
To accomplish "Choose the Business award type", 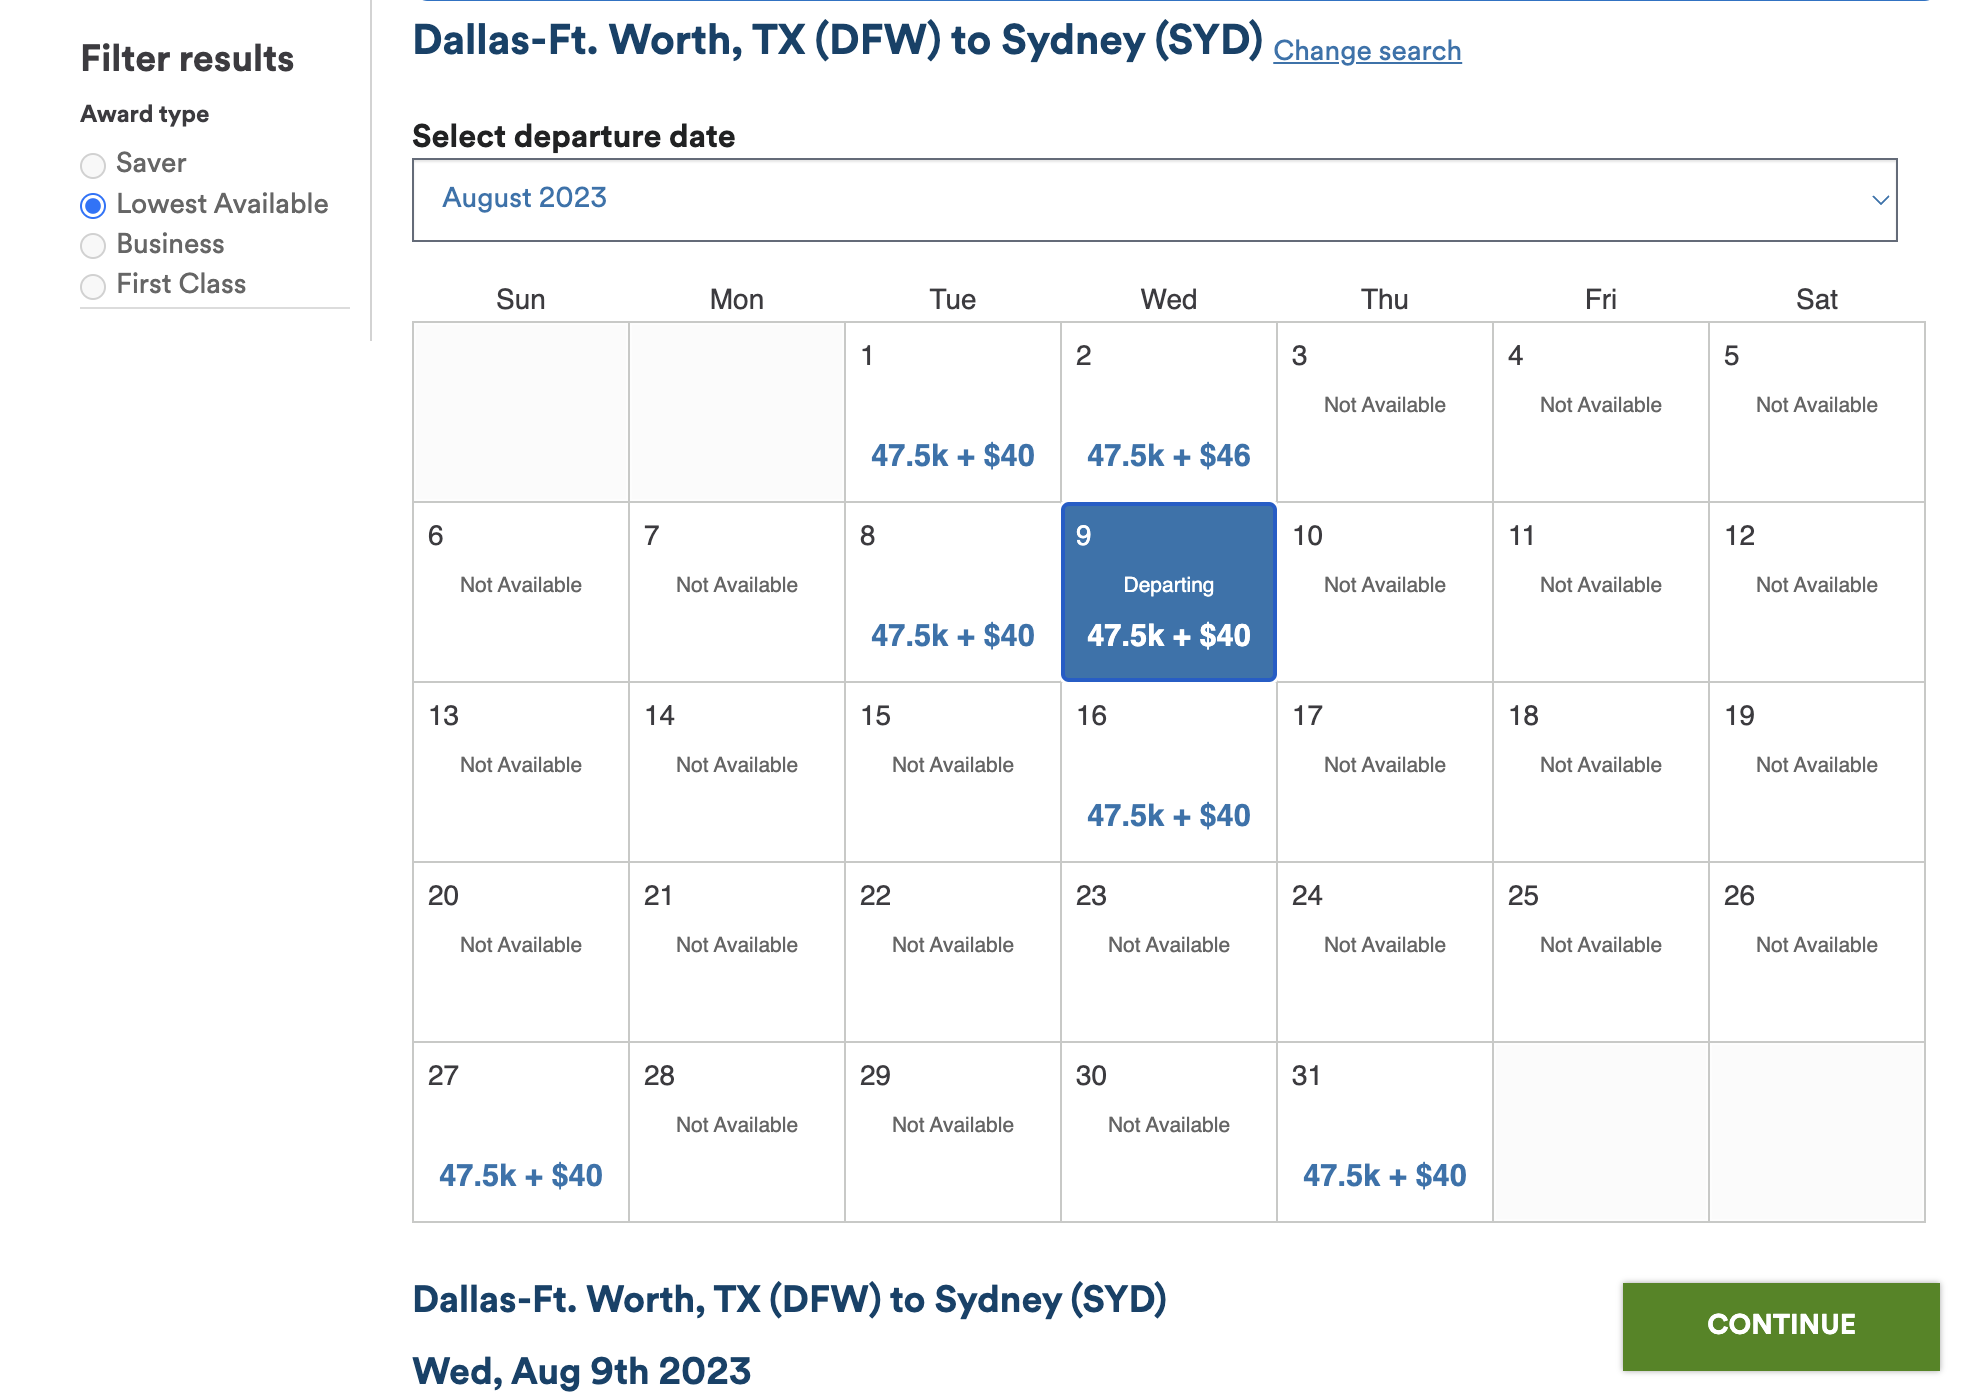I will [x=93, y=246].
